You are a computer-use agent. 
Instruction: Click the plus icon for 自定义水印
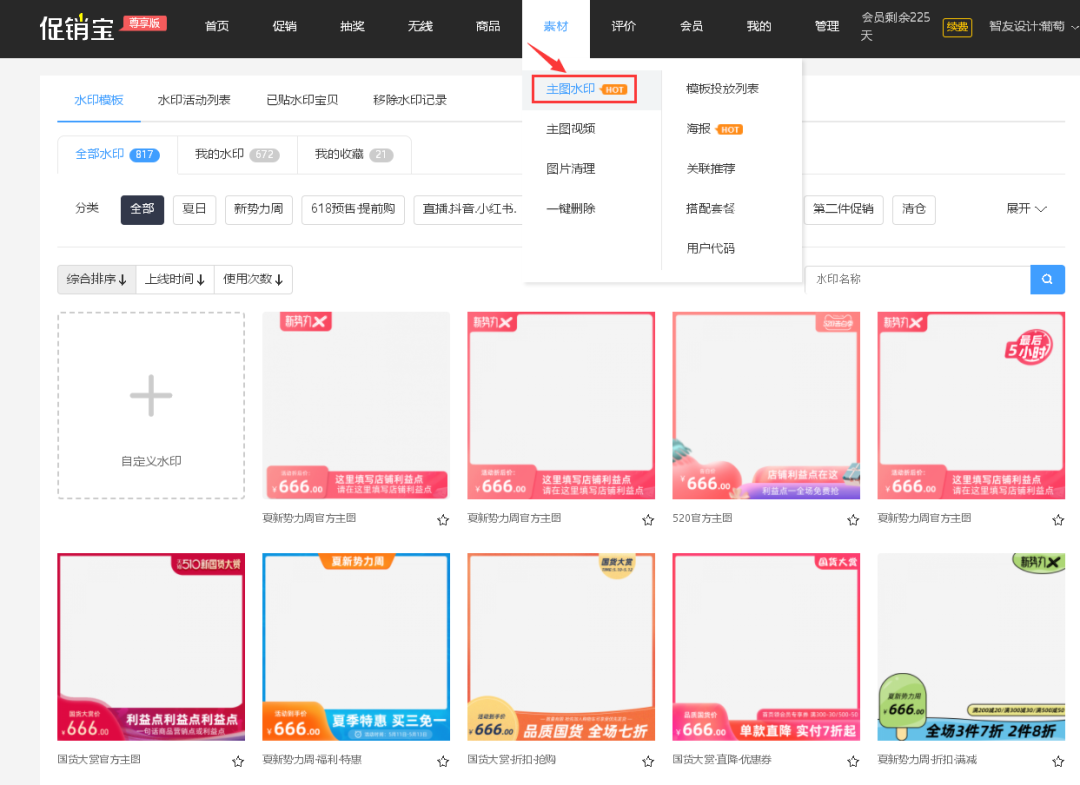(x=151, y=396)
